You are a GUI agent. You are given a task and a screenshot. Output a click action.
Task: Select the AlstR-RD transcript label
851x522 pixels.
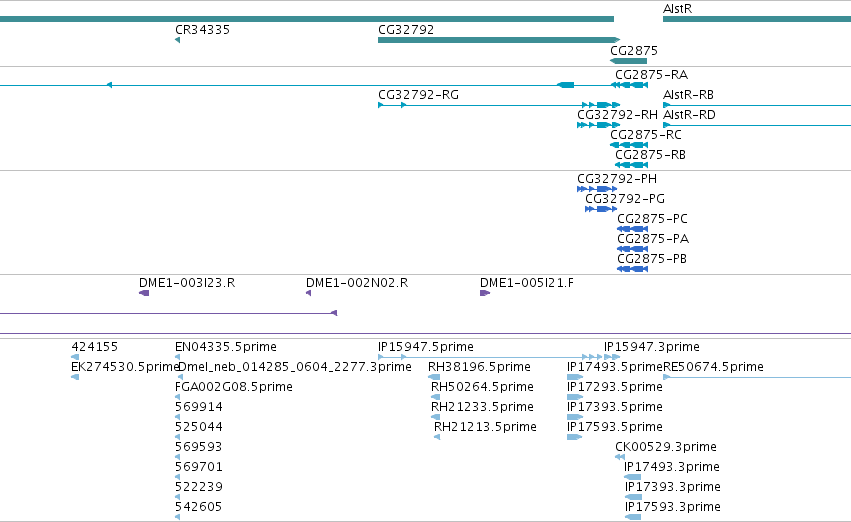click(x=689, y=115)
